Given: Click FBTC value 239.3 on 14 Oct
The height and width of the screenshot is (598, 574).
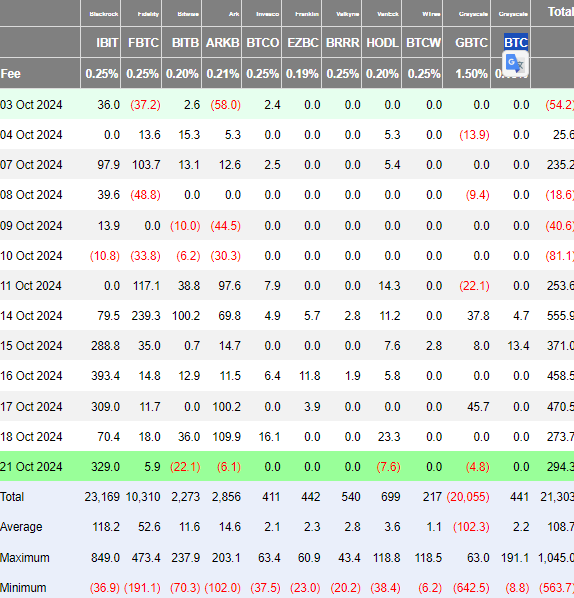Looking at the screenshot, I should tap(146, 316).
